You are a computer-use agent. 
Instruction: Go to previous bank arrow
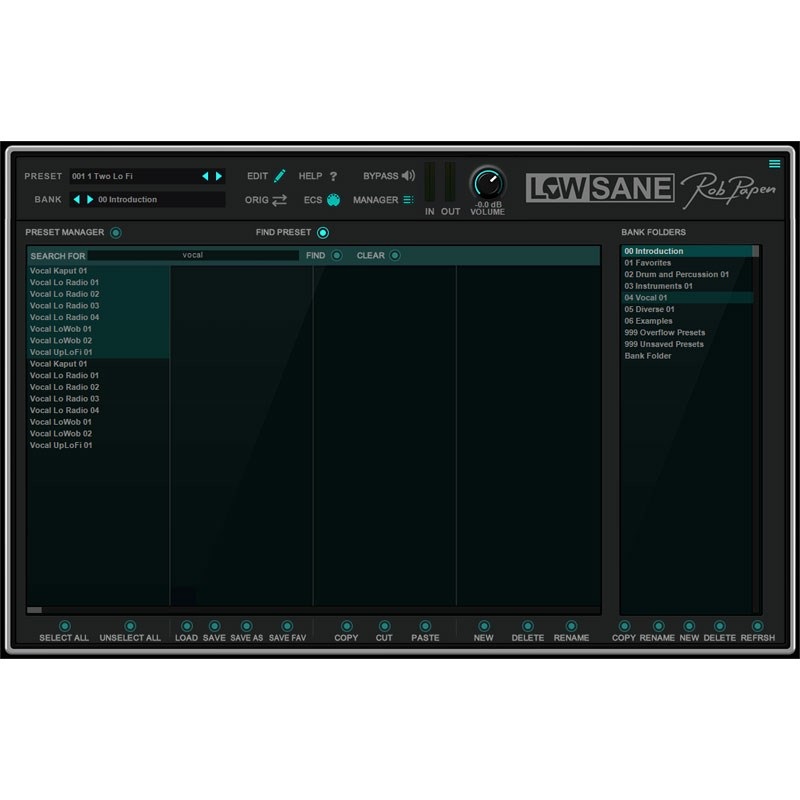[x=77, y=199]
